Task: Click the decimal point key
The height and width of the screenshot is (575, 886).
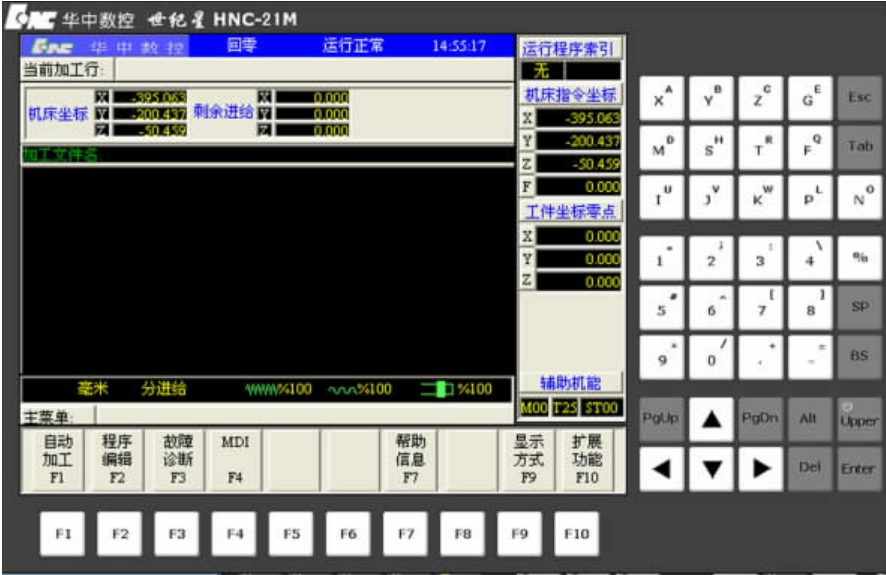Action: coord(761,358)
